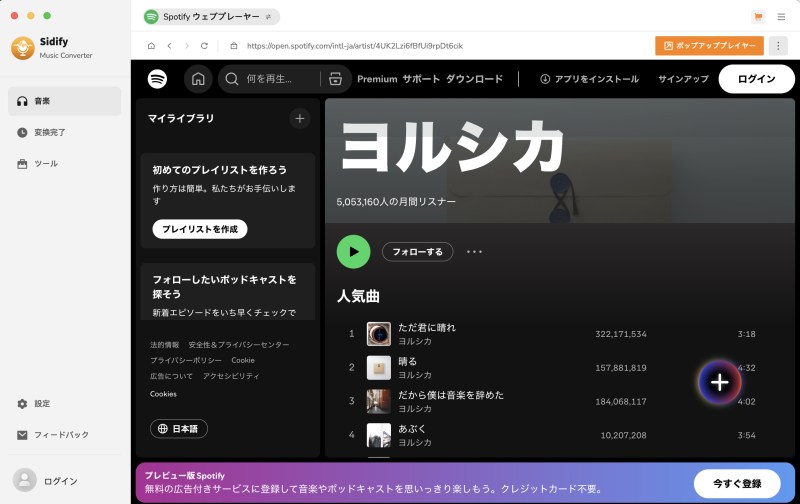Click the song title あぶく
This screenshot has height=504, width=800.
pos(412,429)
